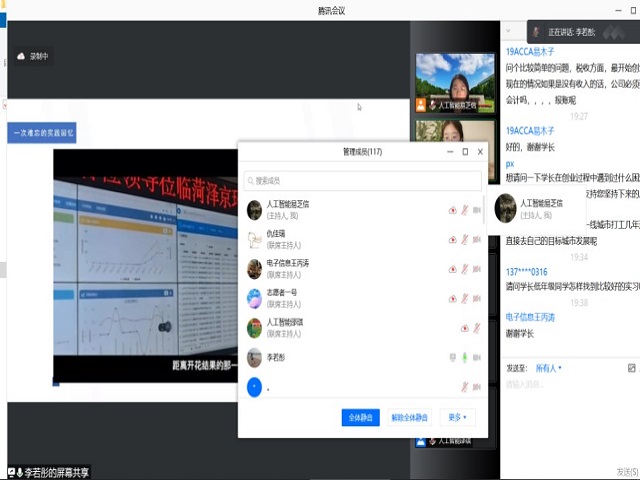
Task: Collapse the chat panel with top chevron
Action: pos(509,31)
